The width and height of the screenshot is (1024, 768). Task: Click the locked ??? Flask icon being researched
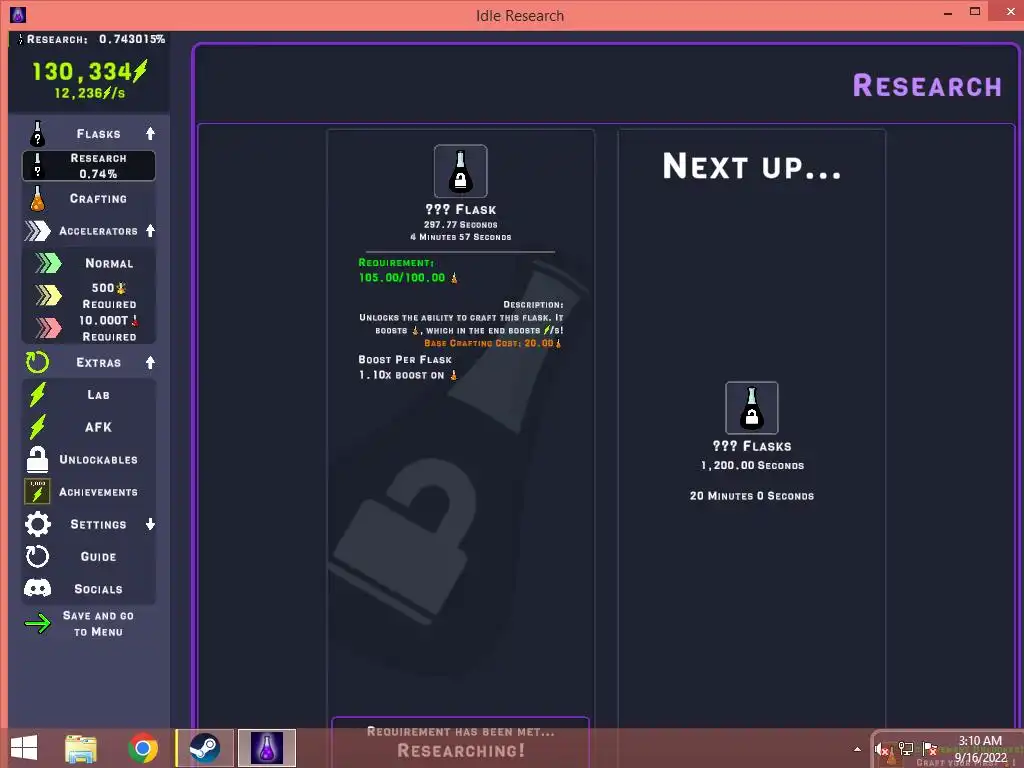point(460,171)
